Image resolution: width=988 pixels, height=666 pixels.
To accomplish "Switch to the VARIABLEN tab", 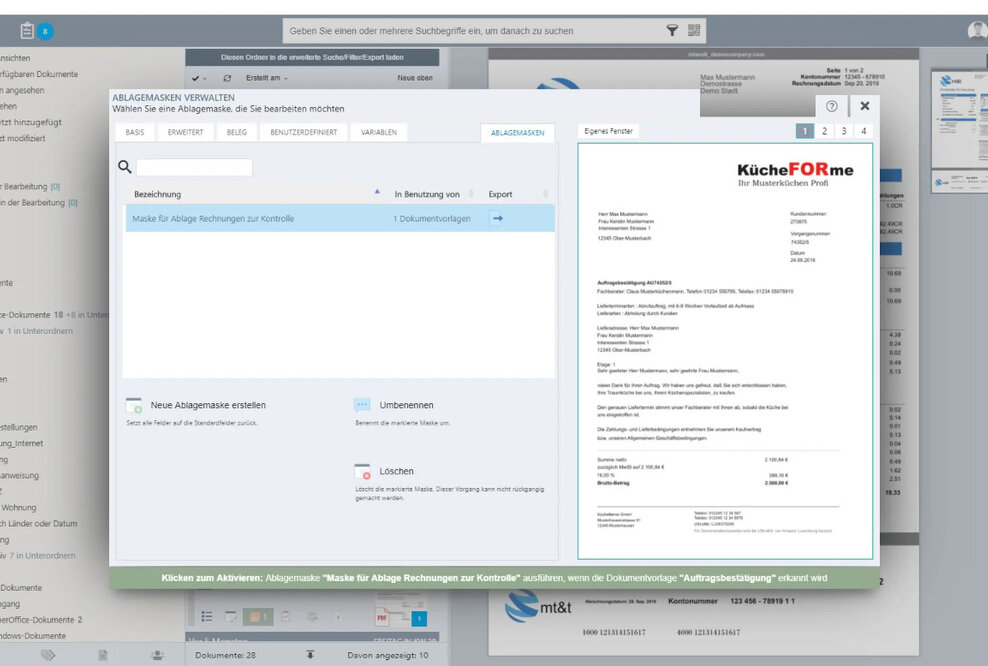I will (377, 130).
